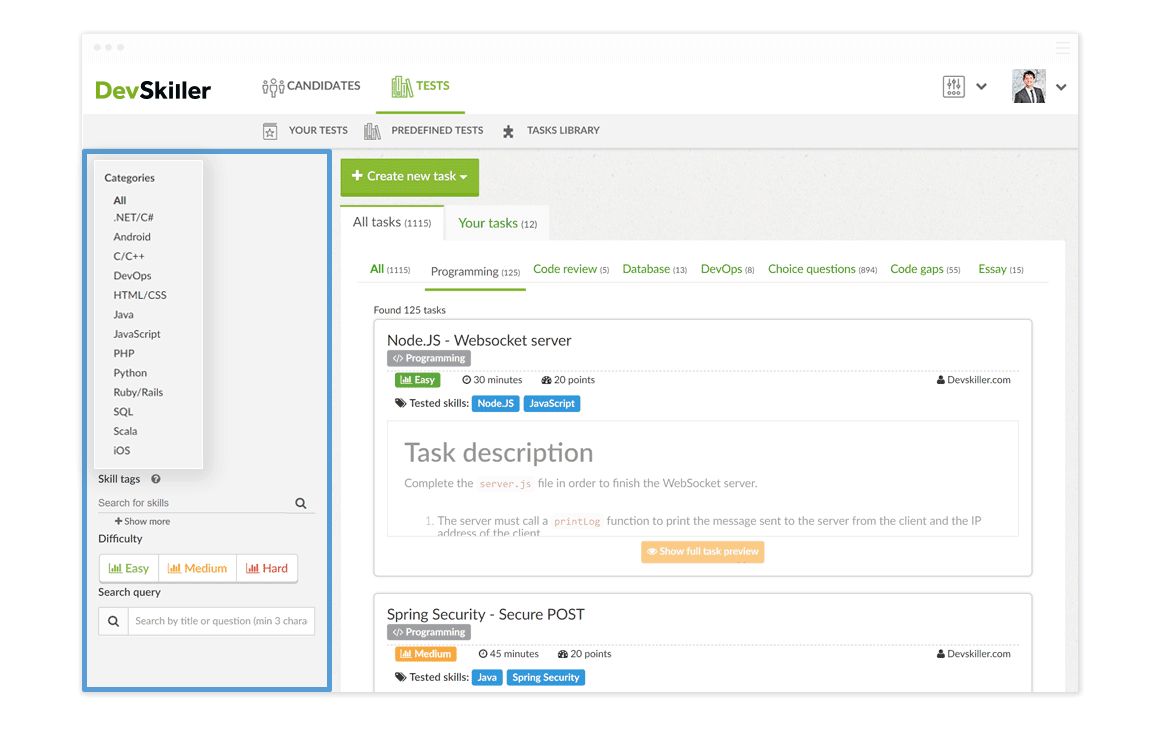The image size is (1163, 729).
Task: Click the skills search magnifier icon
Action: tap(299, 502)
